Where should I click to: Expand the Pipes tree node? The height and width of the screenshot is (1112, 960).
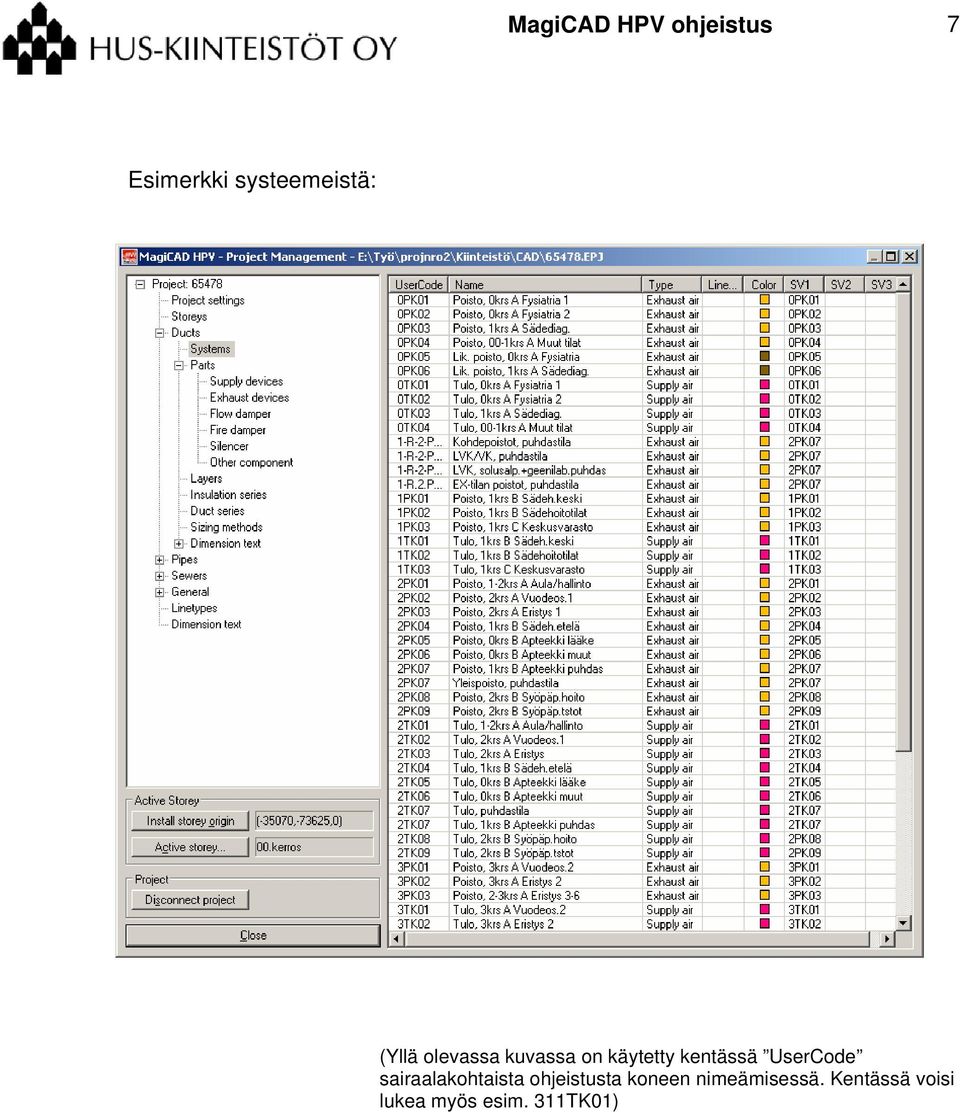pos(160,560)
